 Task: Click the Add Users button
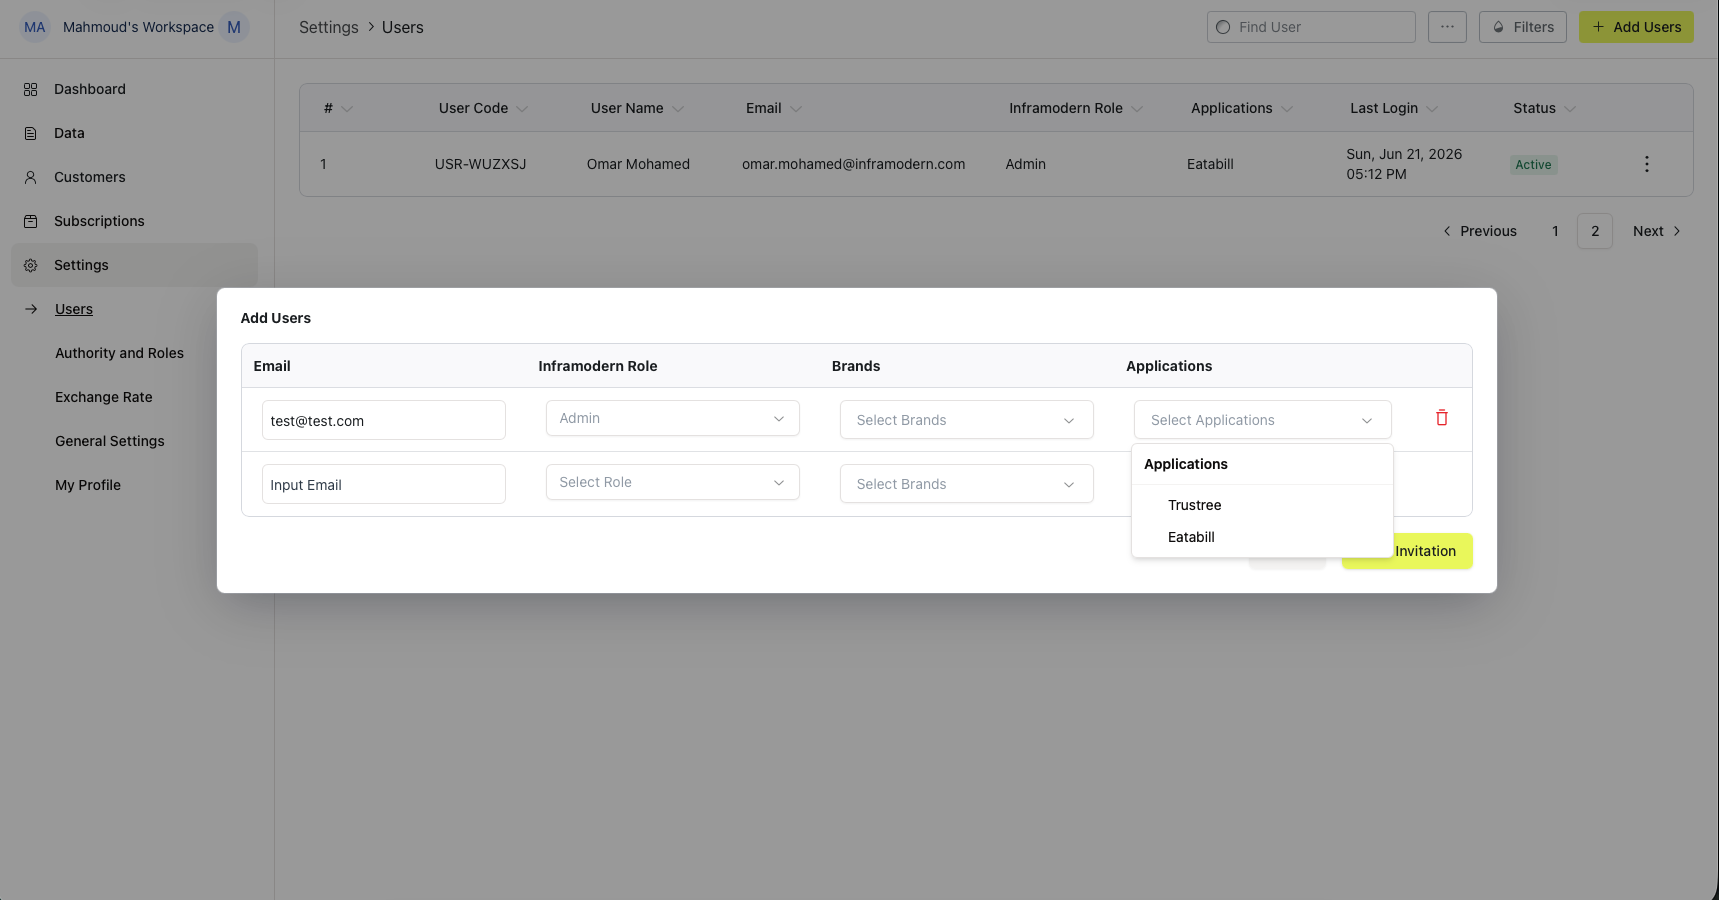[x=1636, y=27]
